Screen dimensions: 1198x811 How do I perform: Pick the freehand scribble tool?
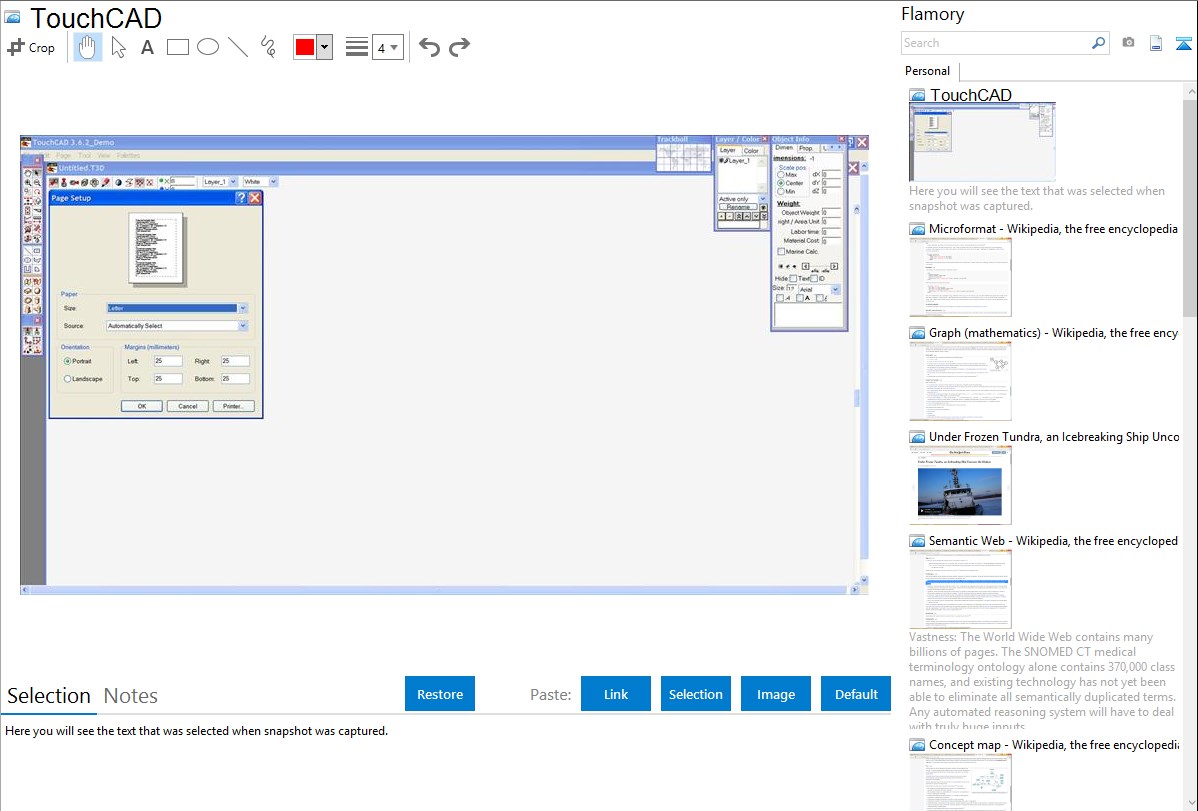pos(268,47)
